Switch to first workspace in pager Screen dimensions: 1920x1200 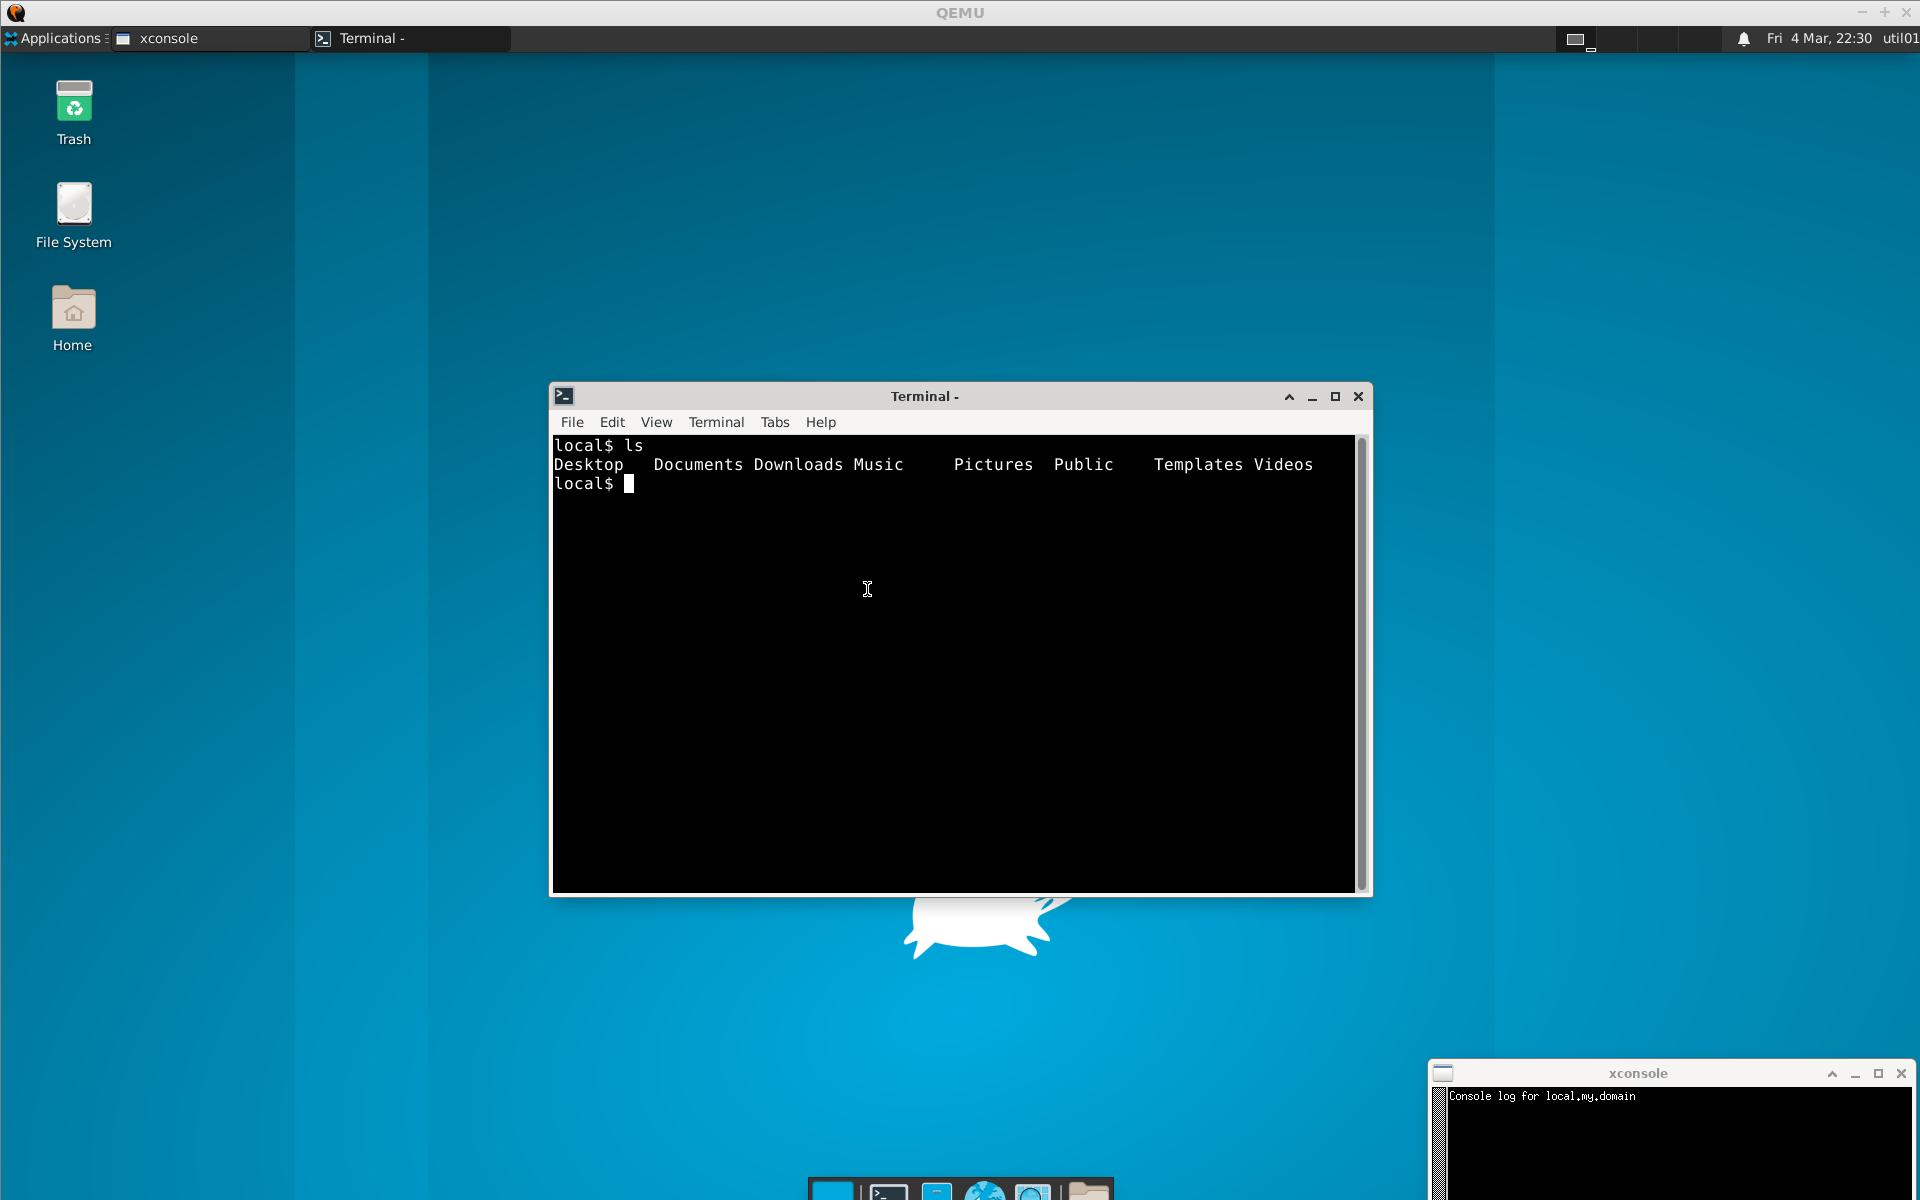1576,39
